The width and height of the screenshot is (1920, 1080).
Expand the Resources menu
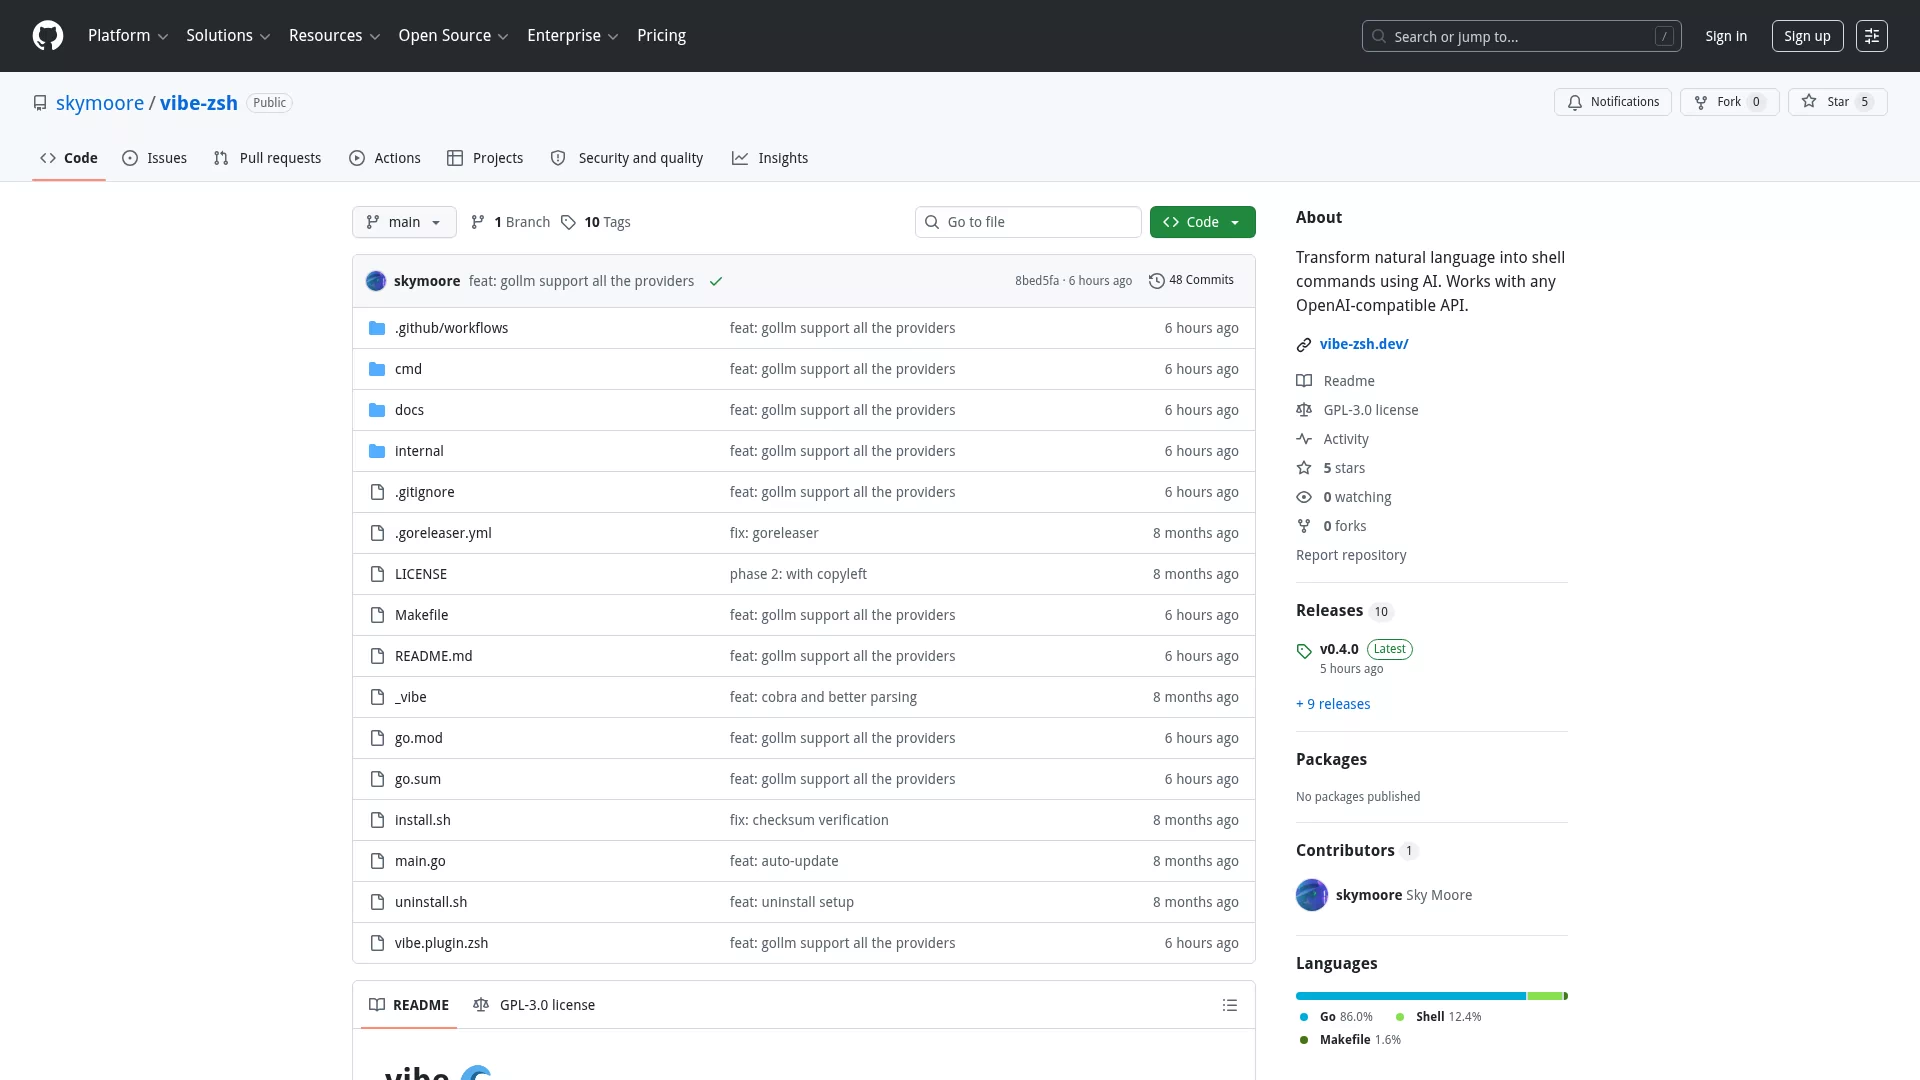(334, 36)
